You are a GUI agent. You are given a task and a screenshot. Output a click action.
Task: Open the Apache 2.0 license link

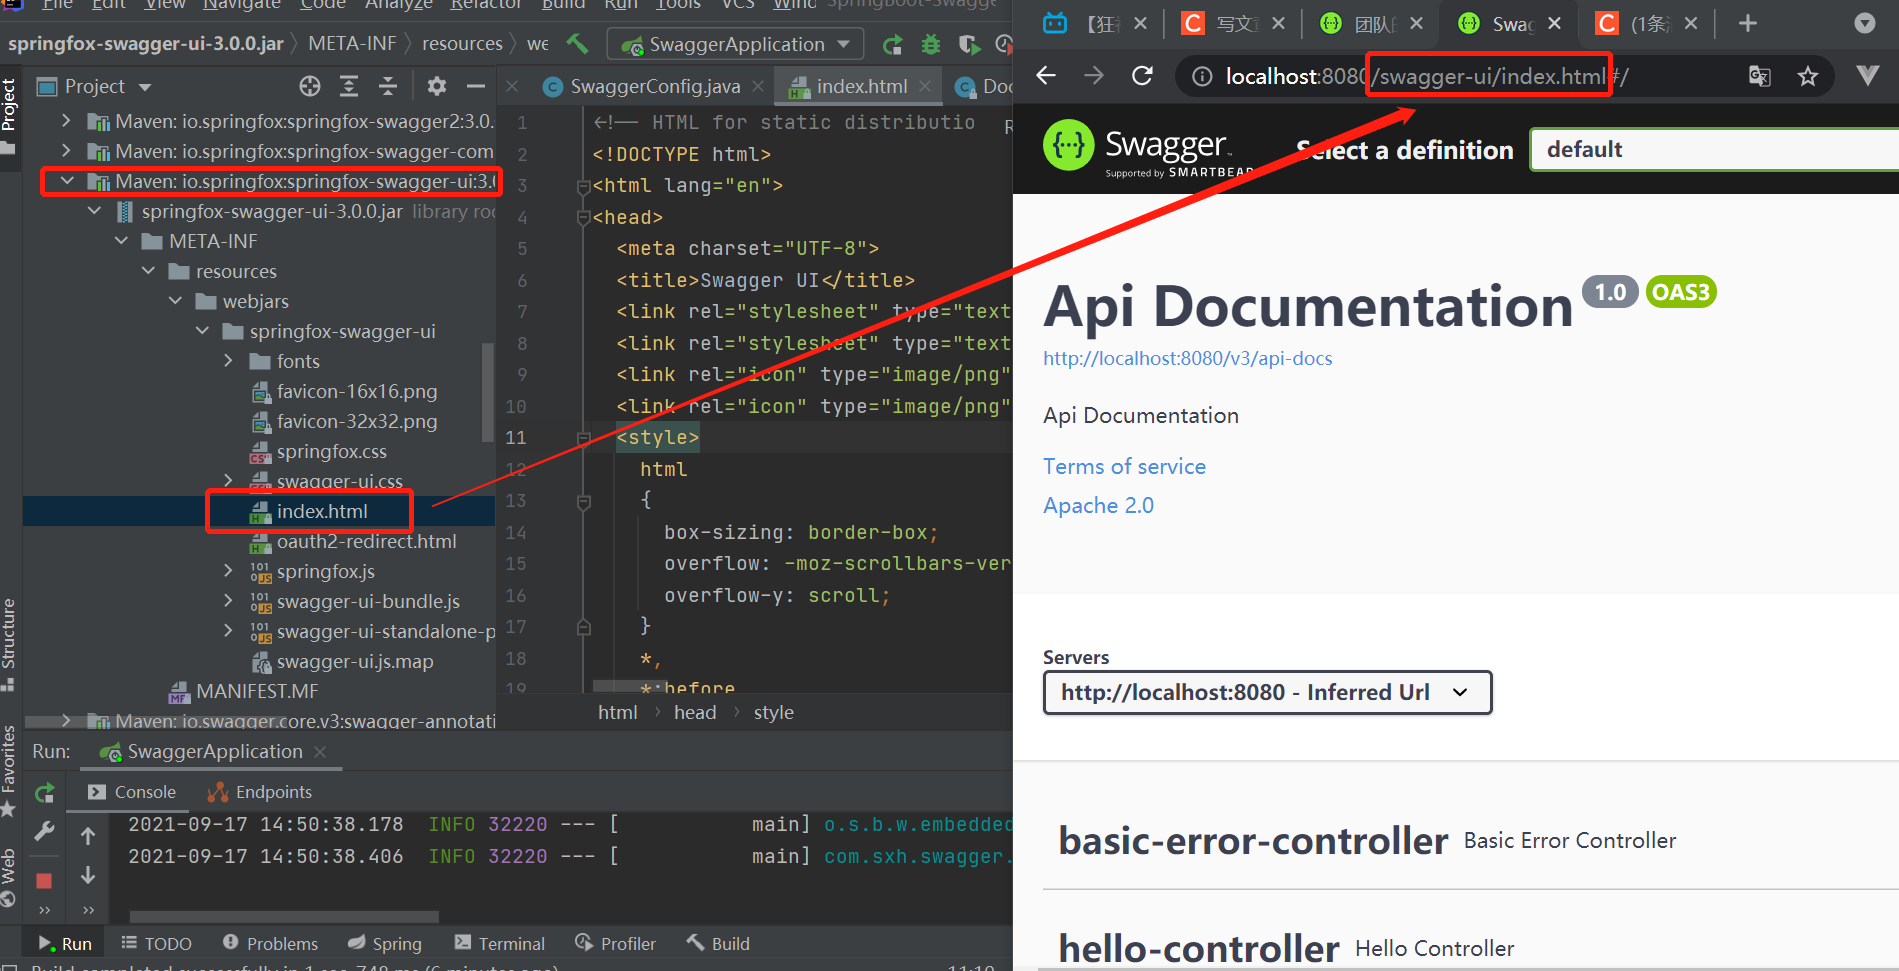[1098, 505]
